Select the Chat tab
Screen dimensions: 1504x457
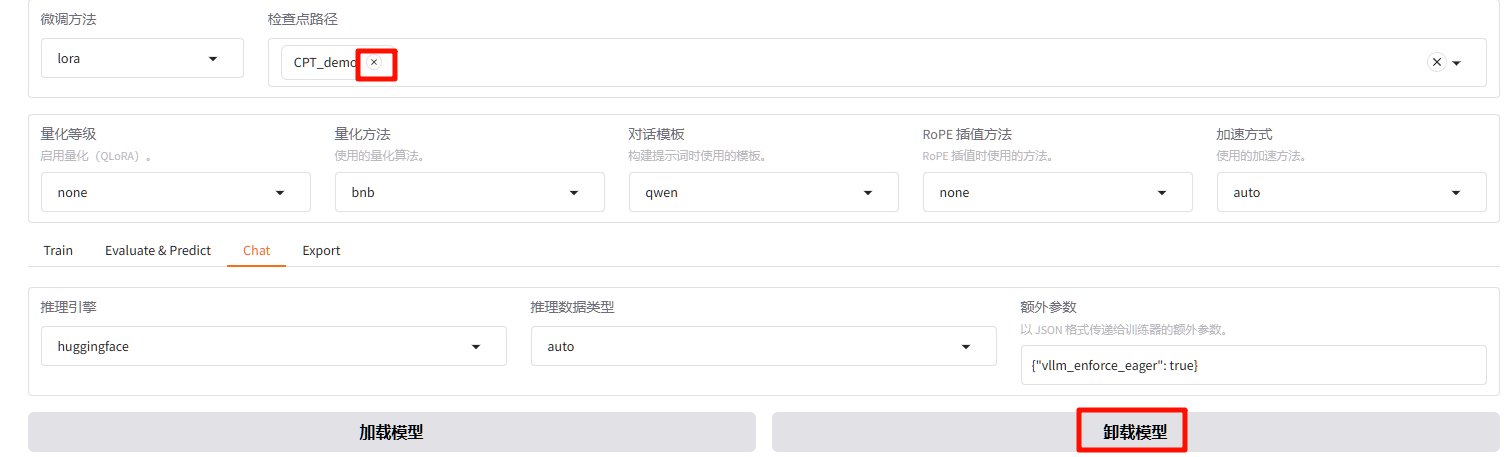257,251
